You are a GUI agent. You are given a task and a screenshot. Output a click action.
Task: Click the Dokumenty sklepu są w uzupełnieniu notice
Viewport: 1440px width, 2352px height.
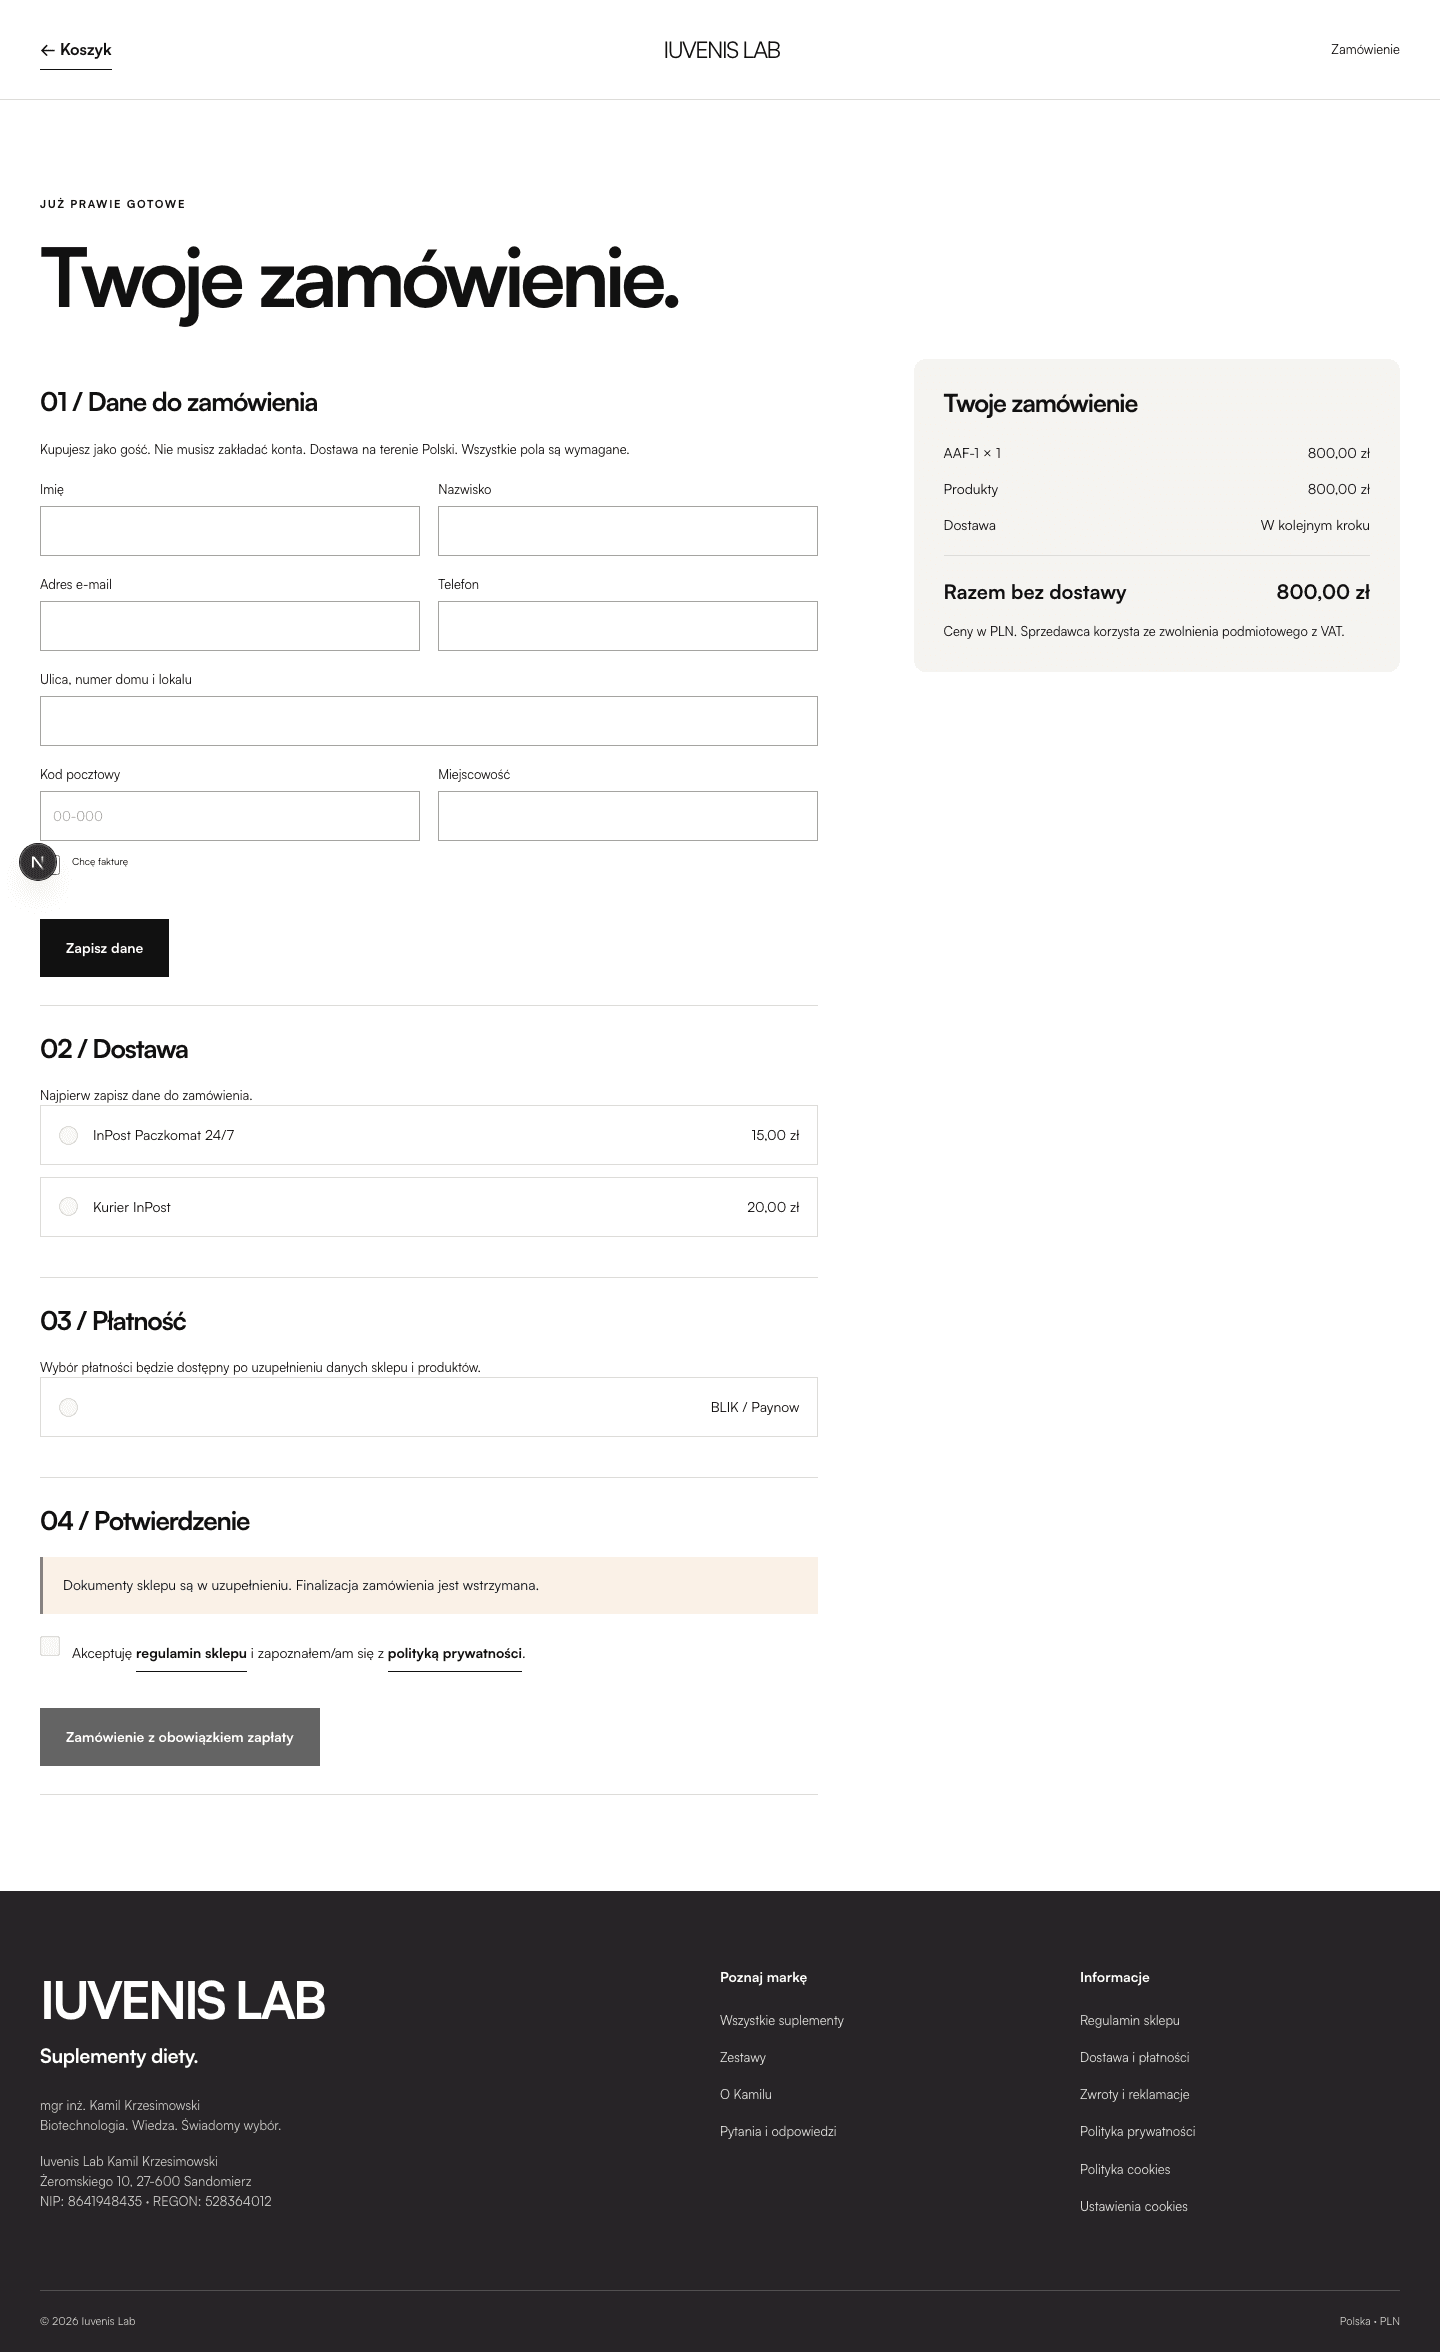pos(429,1585)
